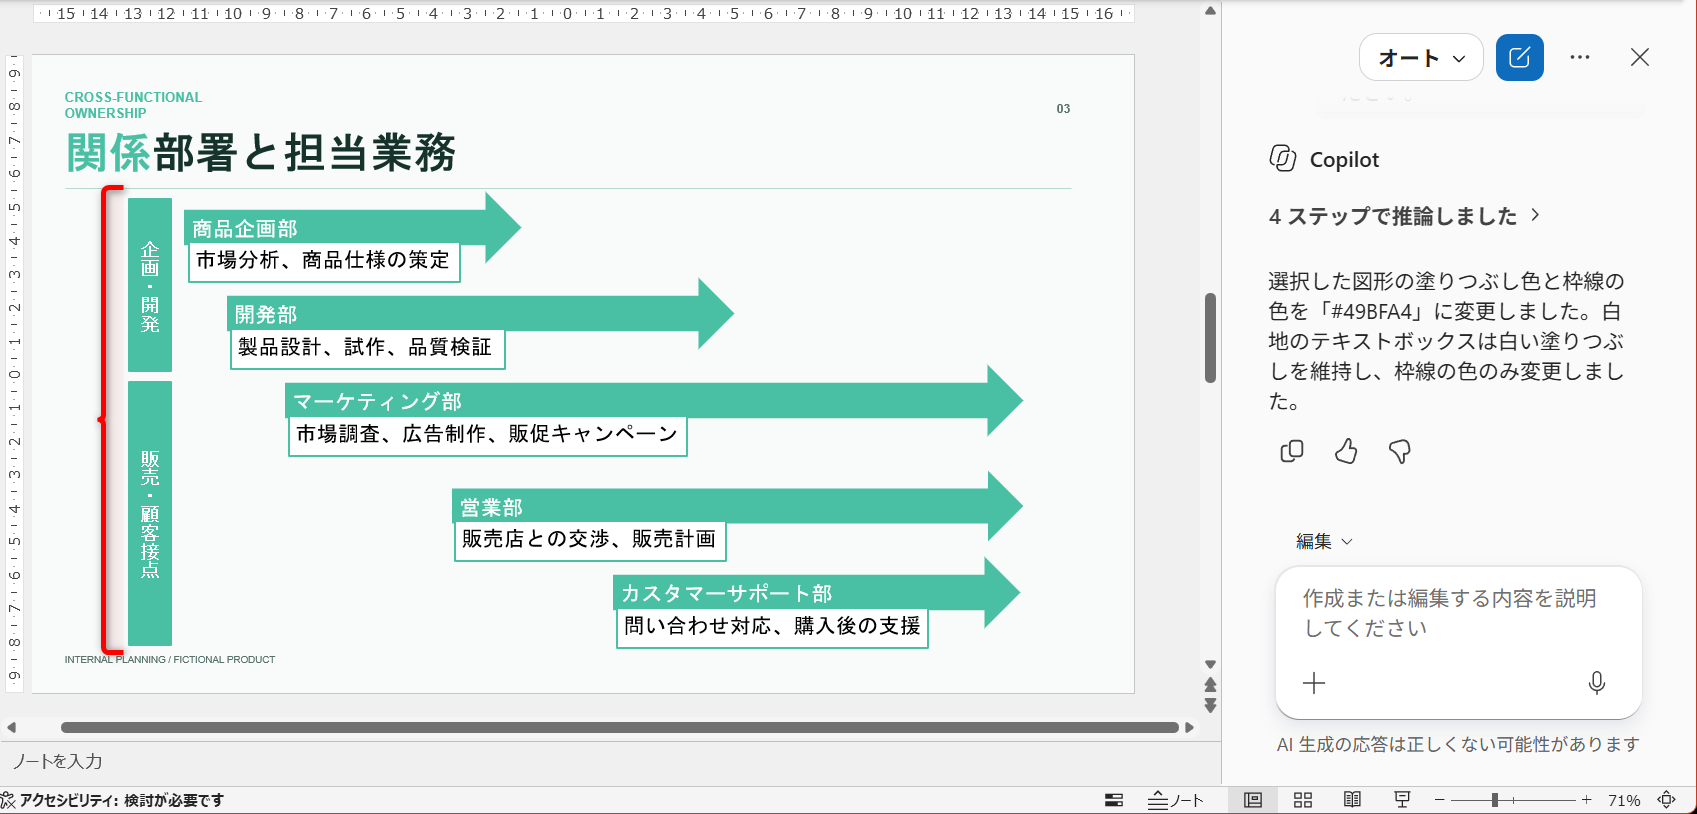1697x814 pixels.
Task: Give thumbs up to Copilot response
Action: pos(1346,451)
